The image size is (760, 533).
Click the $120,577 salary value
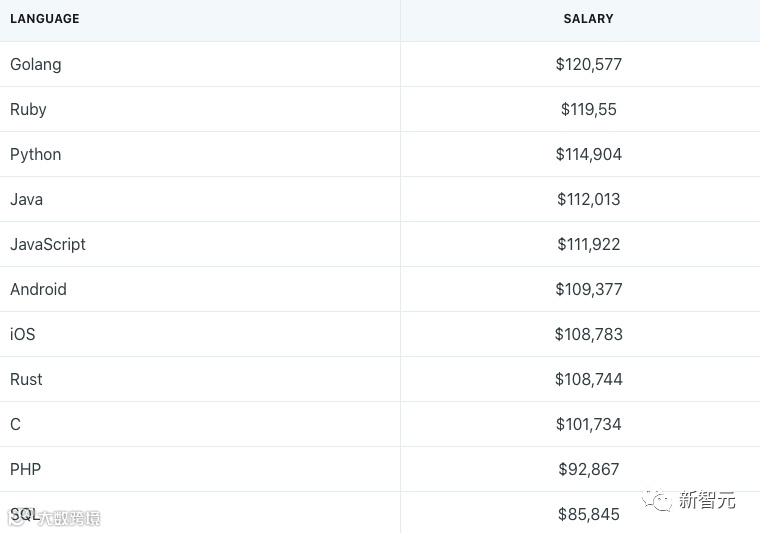pyautogui.click(x=589, y=64)
